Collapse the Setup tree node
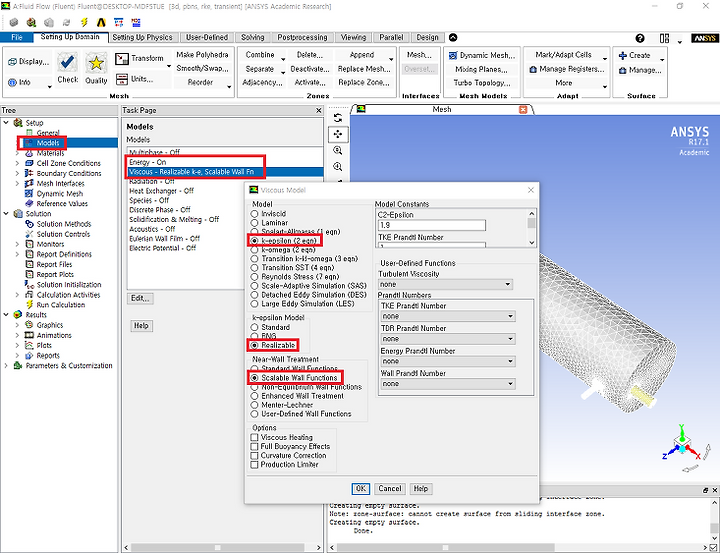This screenshot has height=553, width=720. tap(6, 123)
